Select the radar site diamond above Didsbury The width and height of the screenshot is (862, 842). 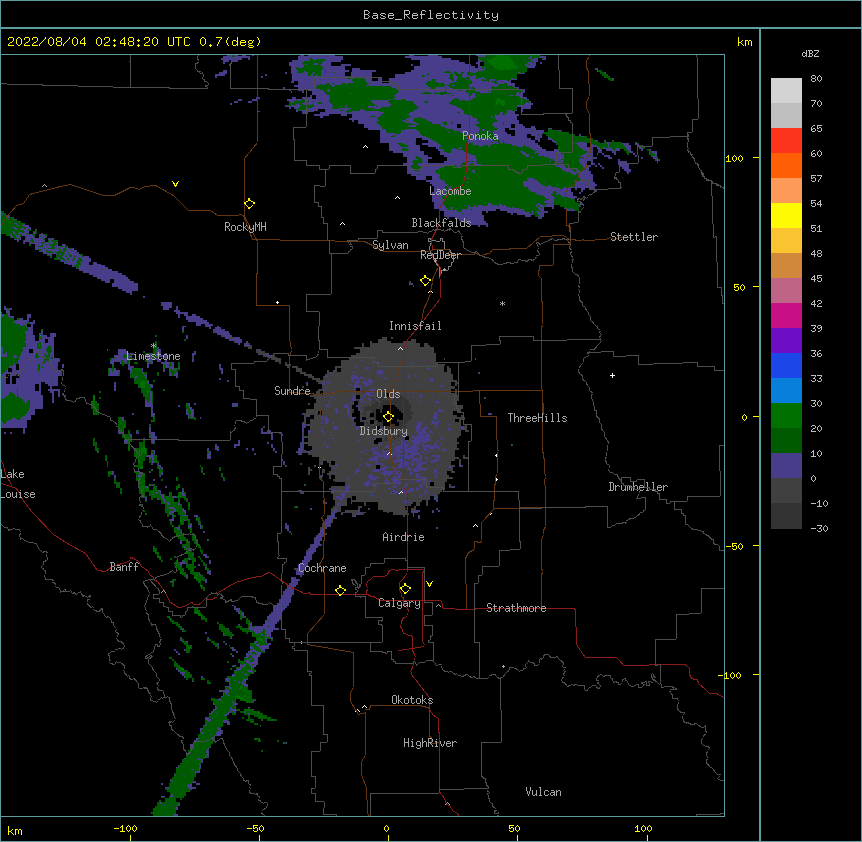[388, 416]
